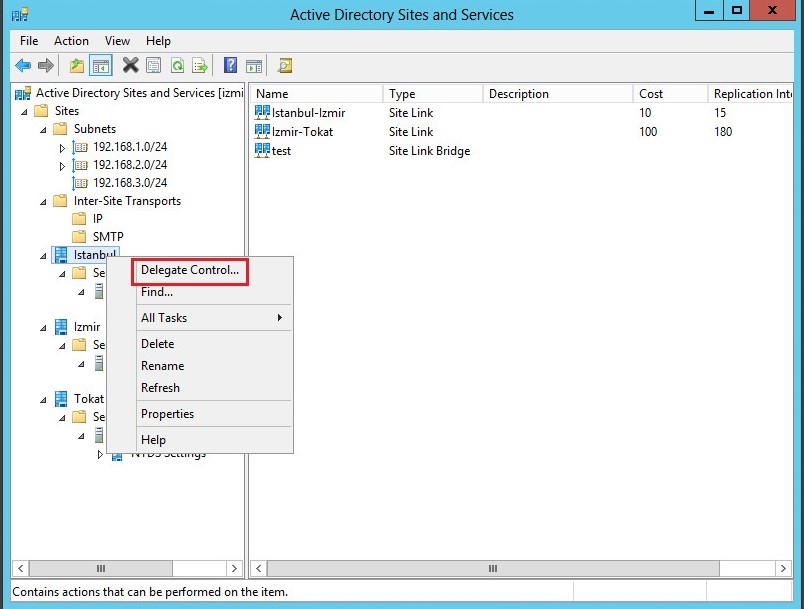Open the View menu
This screenshot has height=609, width=804.
(117, 41)
